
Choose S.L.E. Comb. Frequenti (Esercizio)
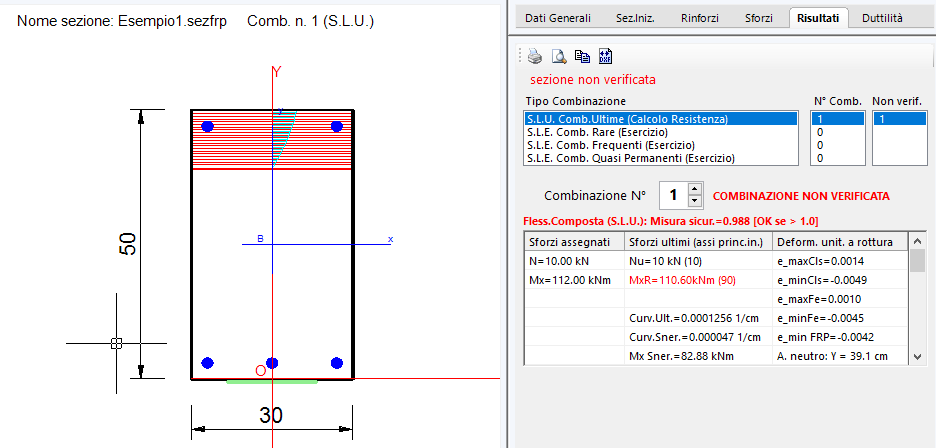coord(661,145)
